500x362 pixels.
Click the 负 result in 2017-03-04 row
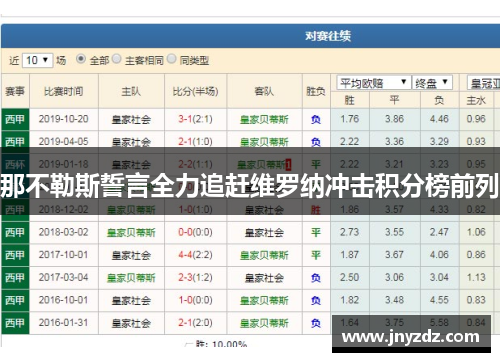(x=316, y=278)
